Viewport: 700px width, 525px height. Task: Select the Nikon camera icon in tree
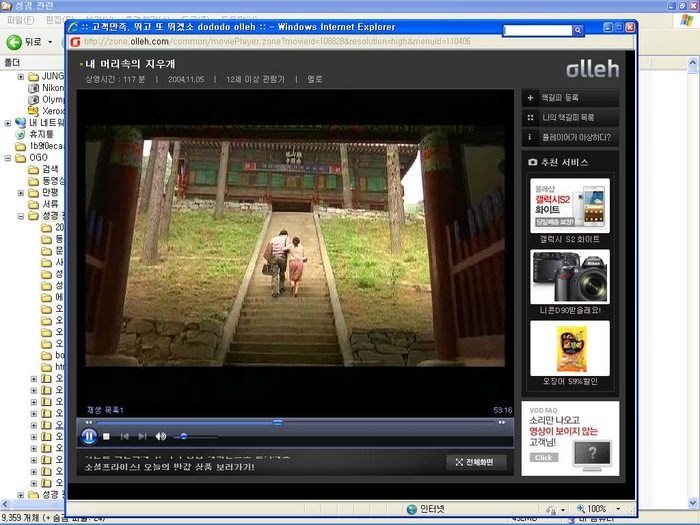click(33, 88)
